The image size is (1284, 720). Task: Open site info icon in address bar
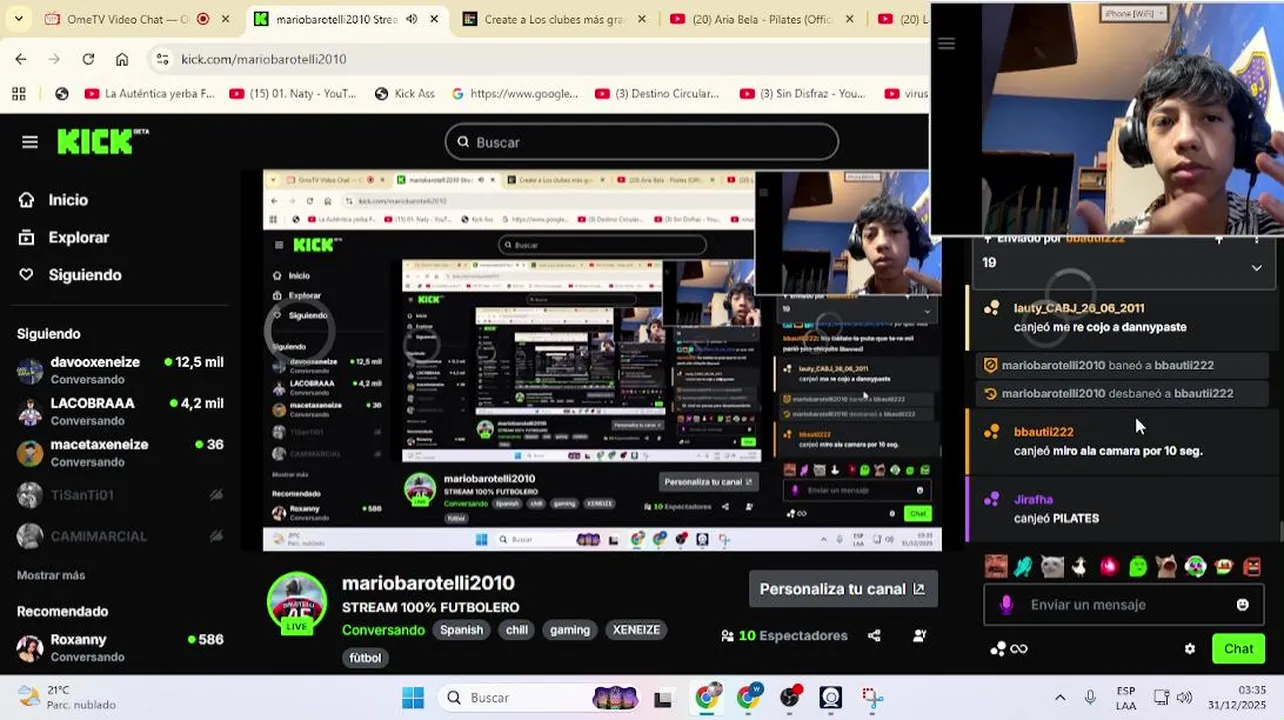(x=163, y=59)
